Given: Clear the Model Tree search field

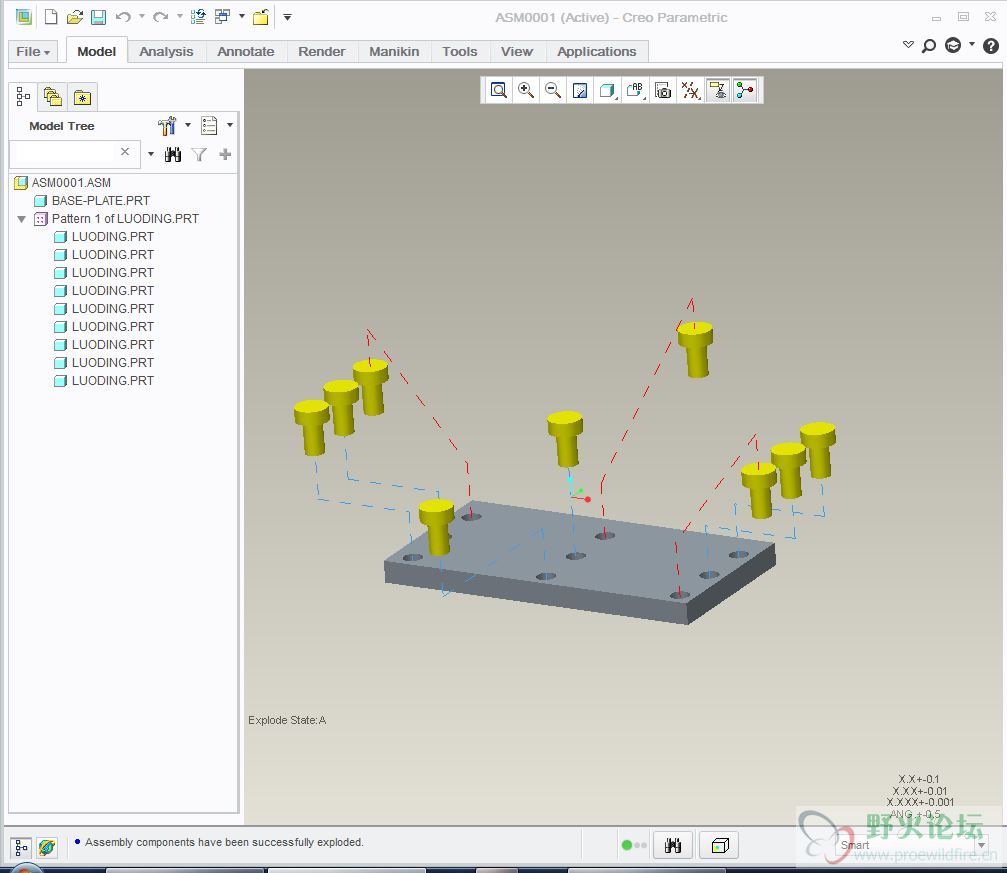Looking at the screenshot, I should coord(125,152).
